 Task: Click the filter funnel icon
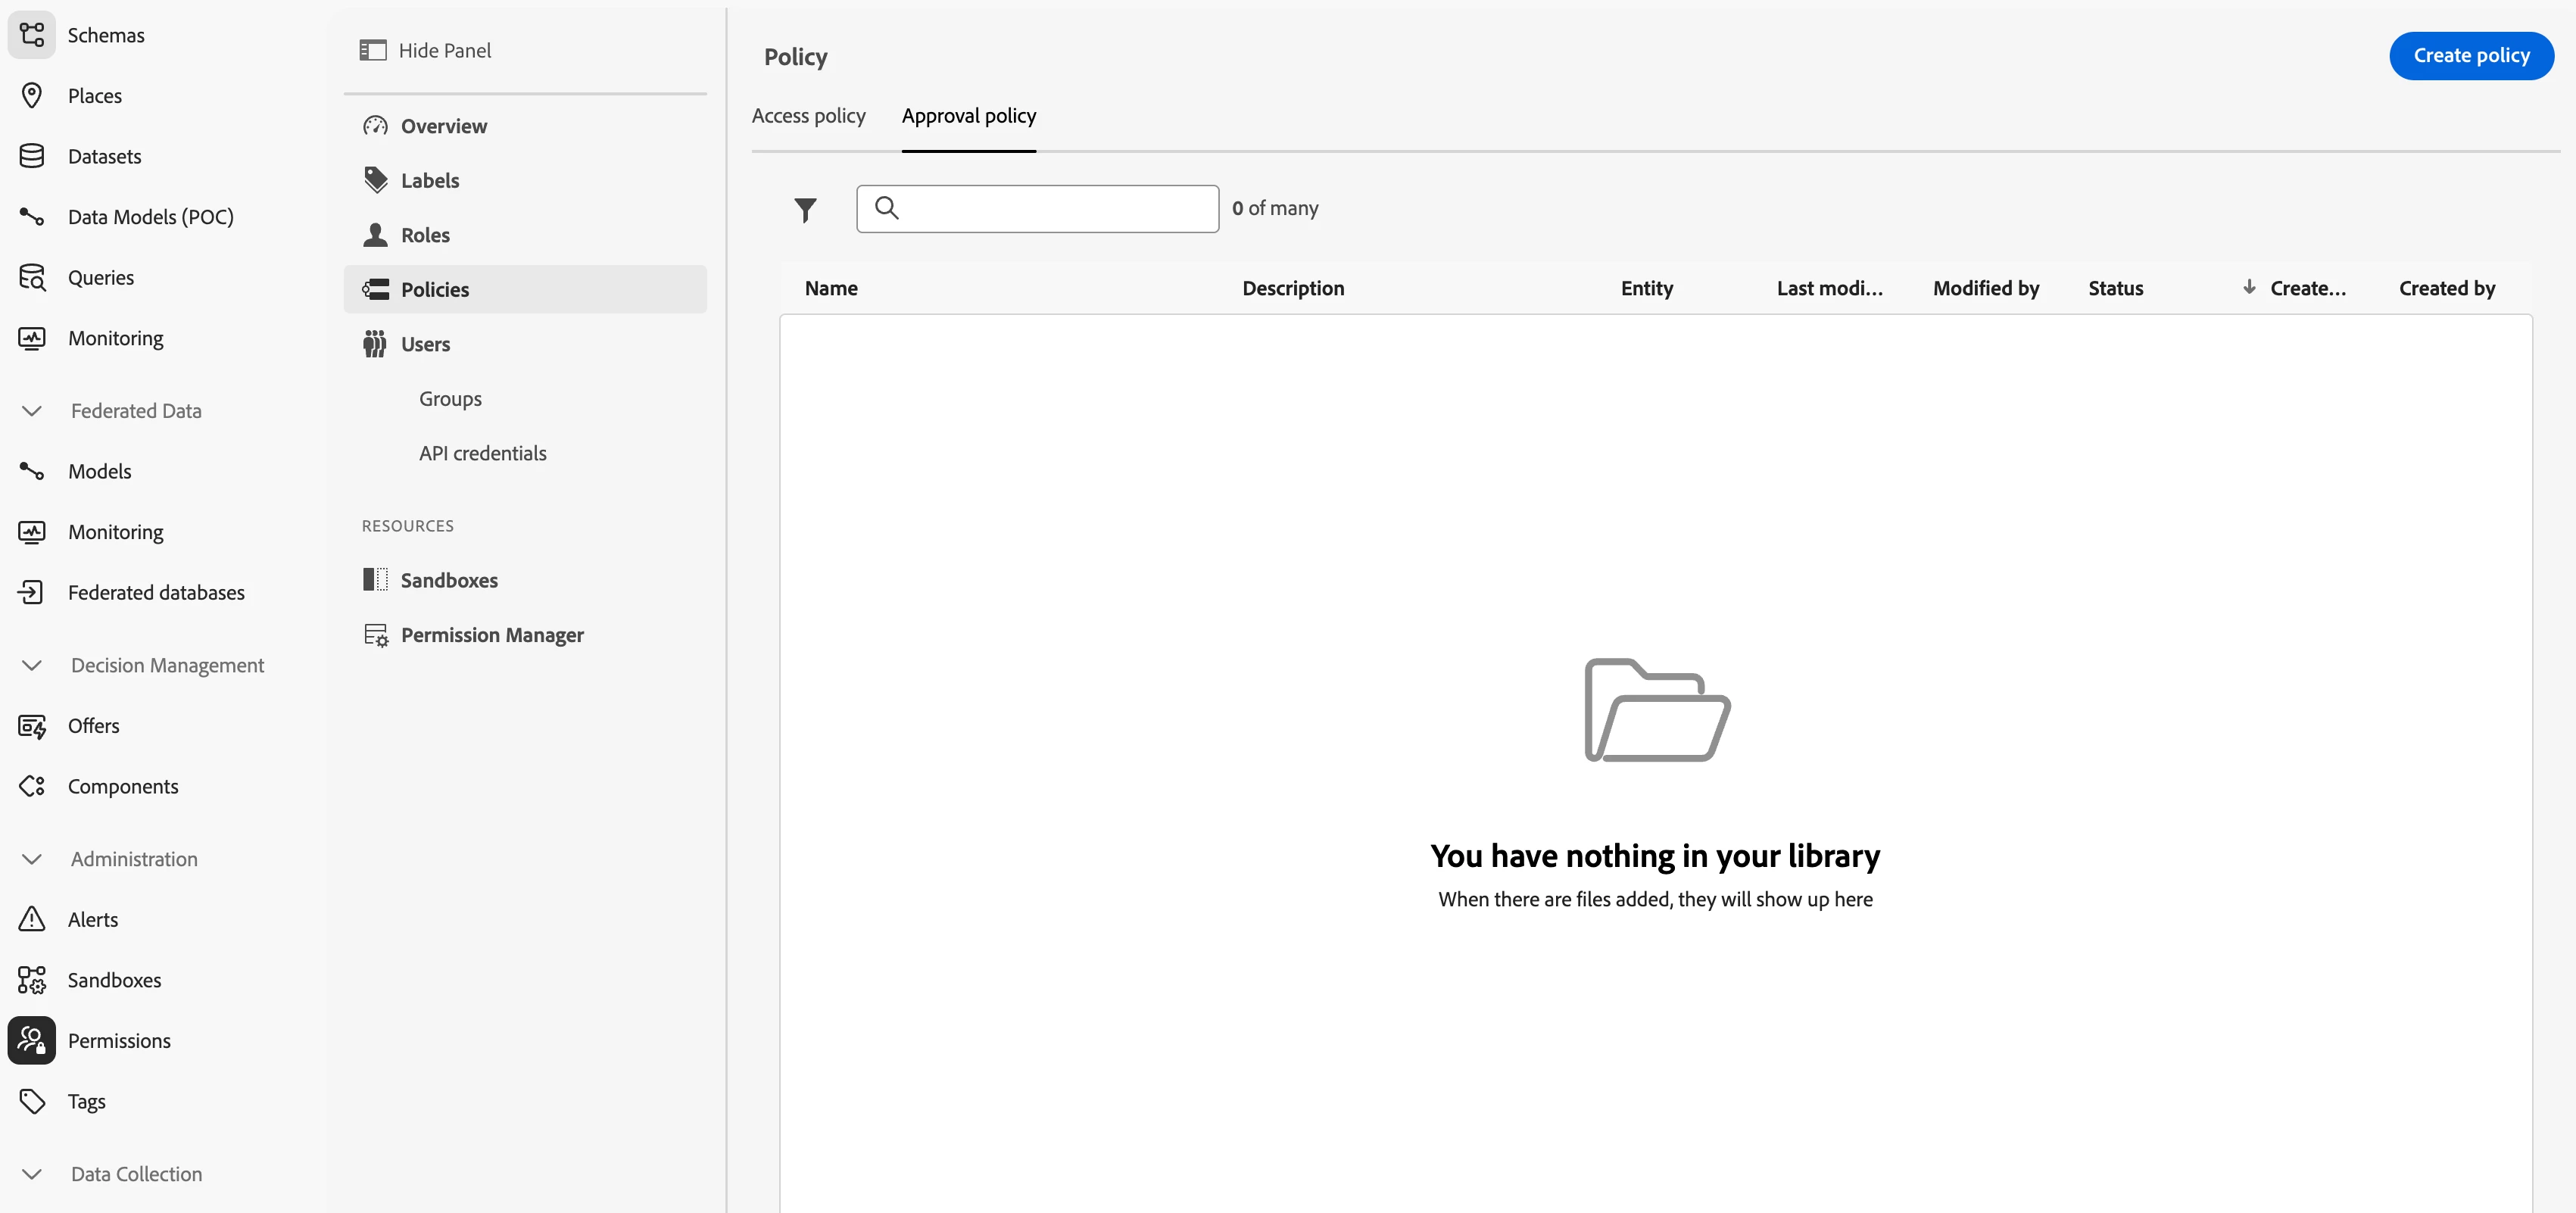(805, 209)
